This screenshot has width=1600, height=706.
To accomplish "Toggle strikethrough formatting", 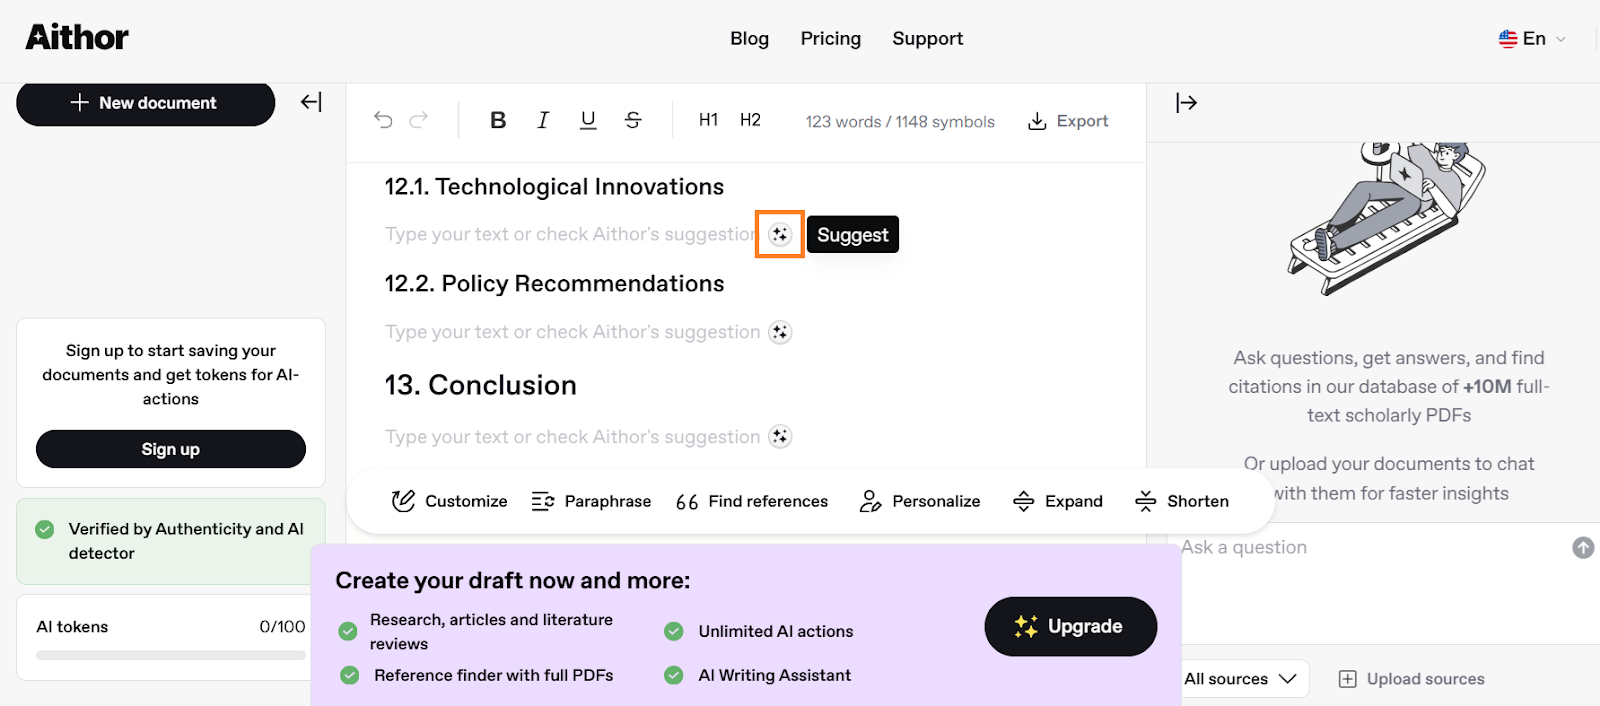I will point(633,120).
